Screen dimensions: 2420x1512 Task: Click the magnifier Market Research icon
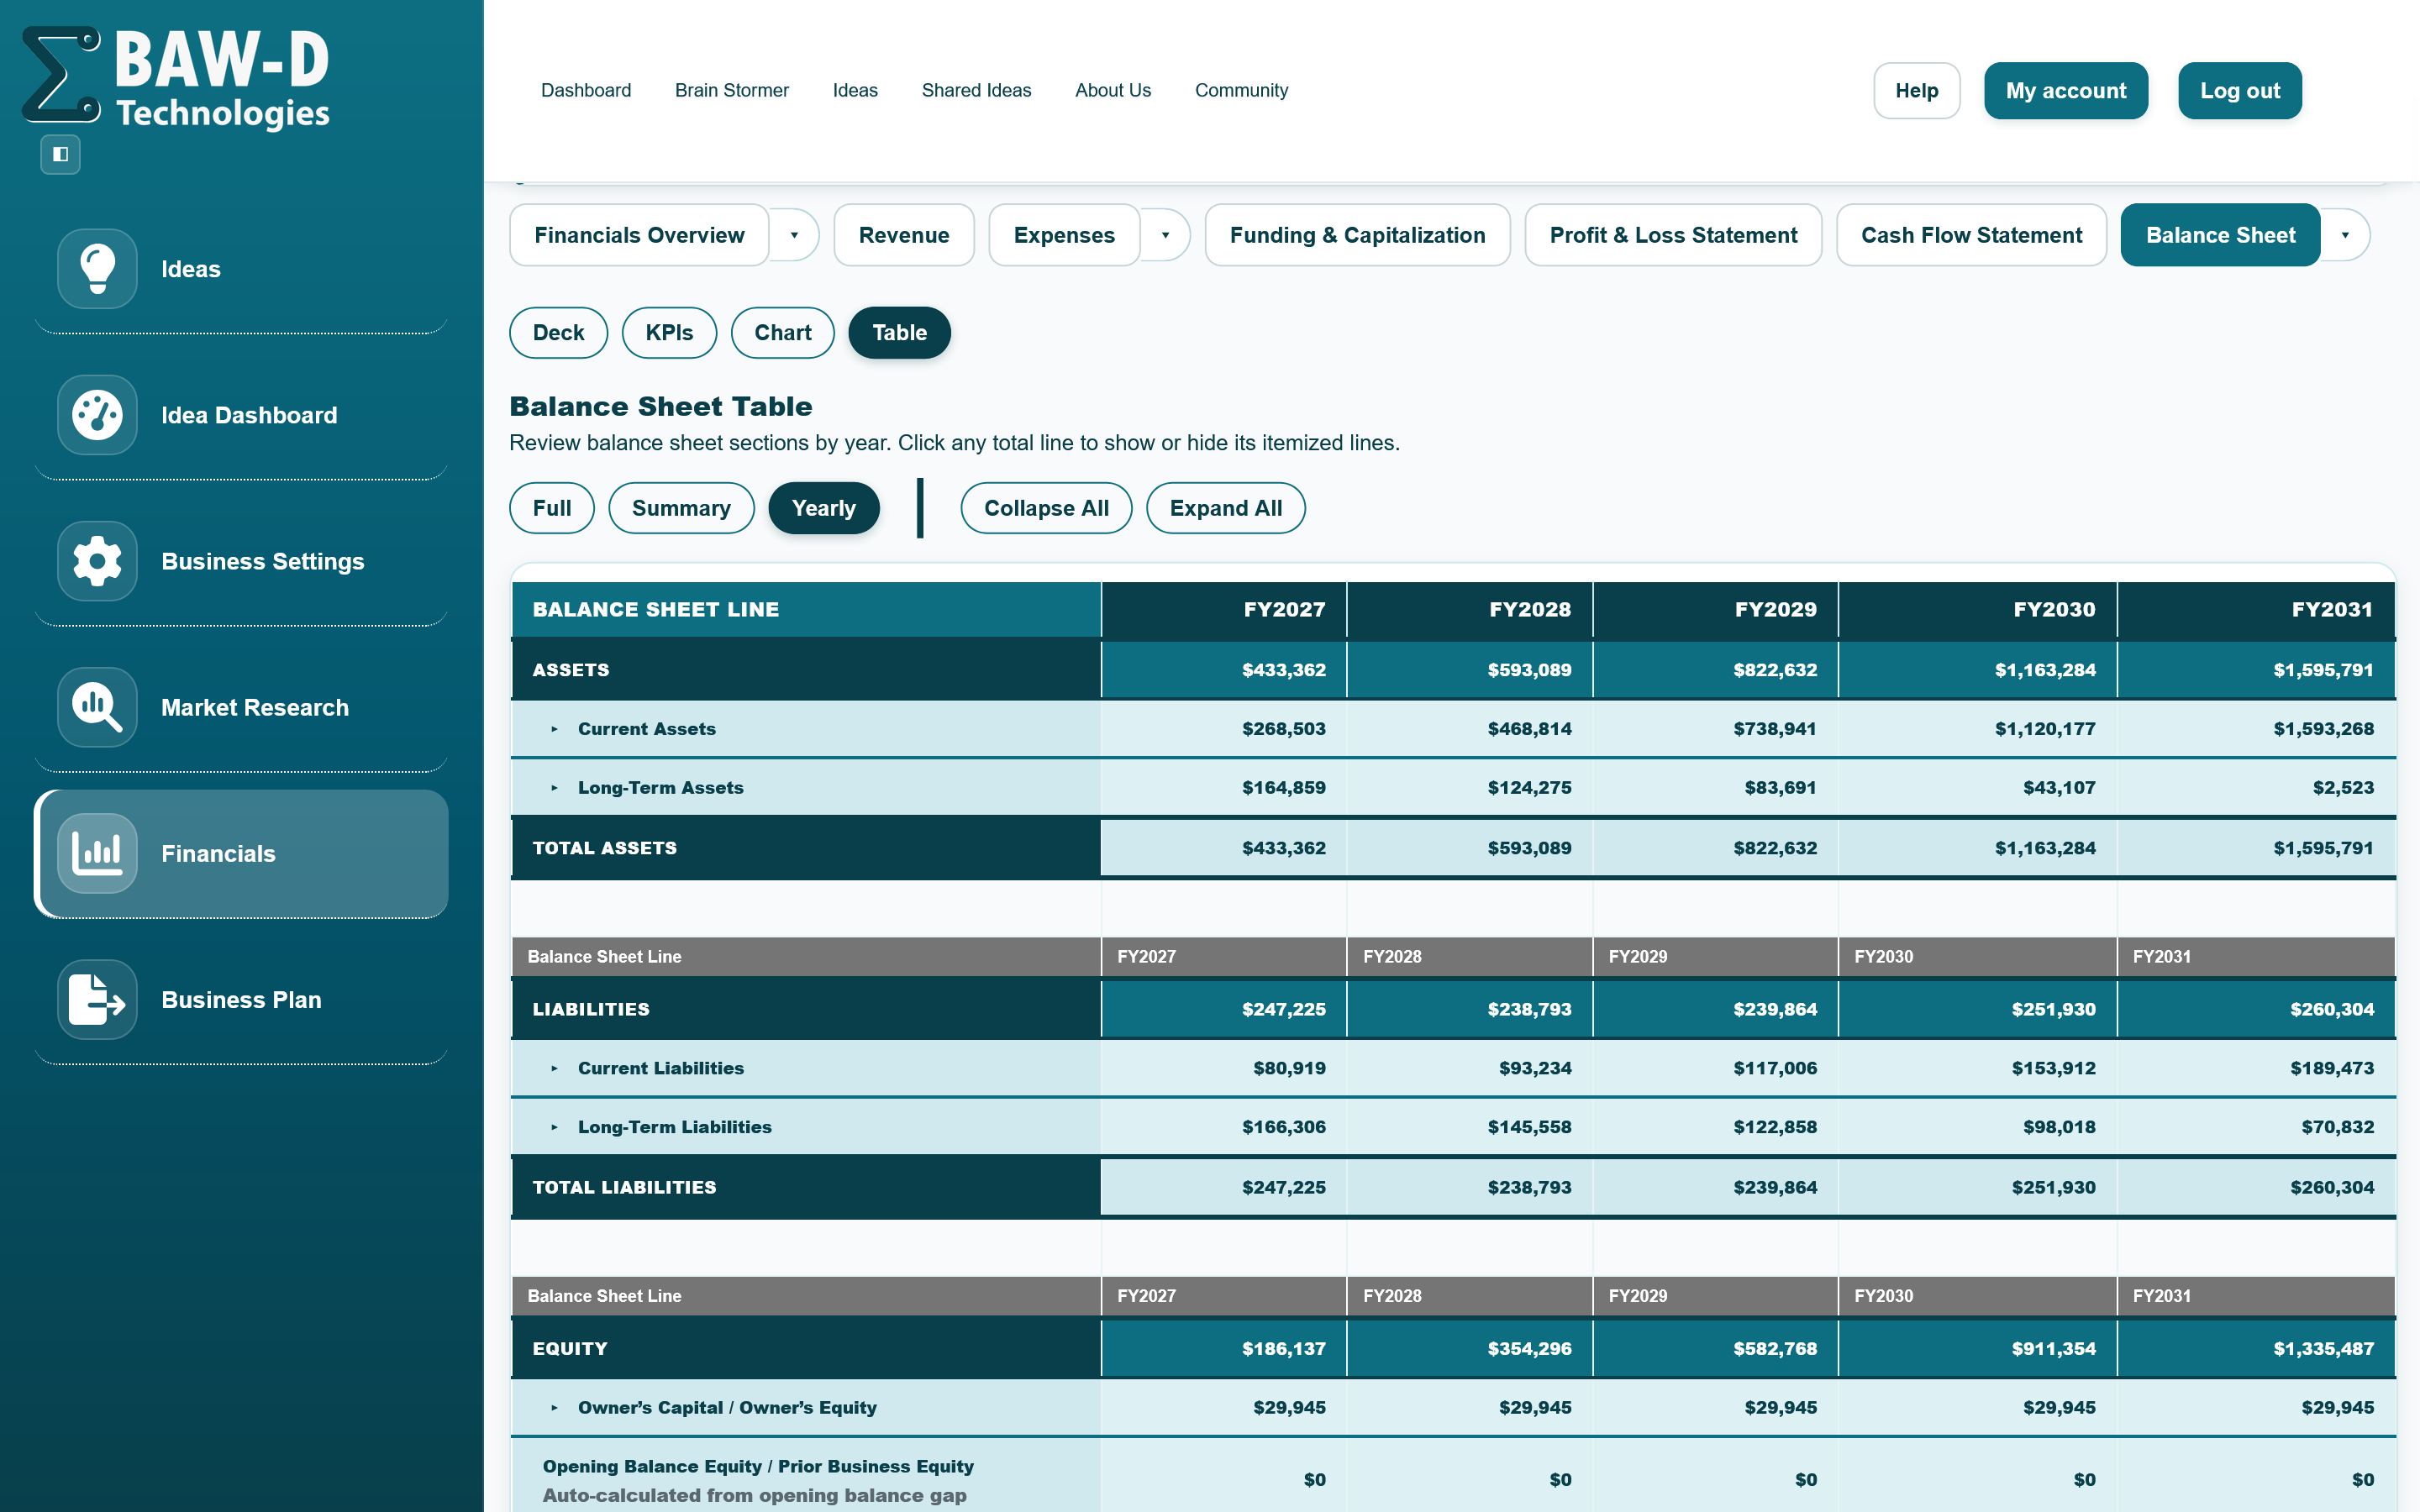(97, 707)
